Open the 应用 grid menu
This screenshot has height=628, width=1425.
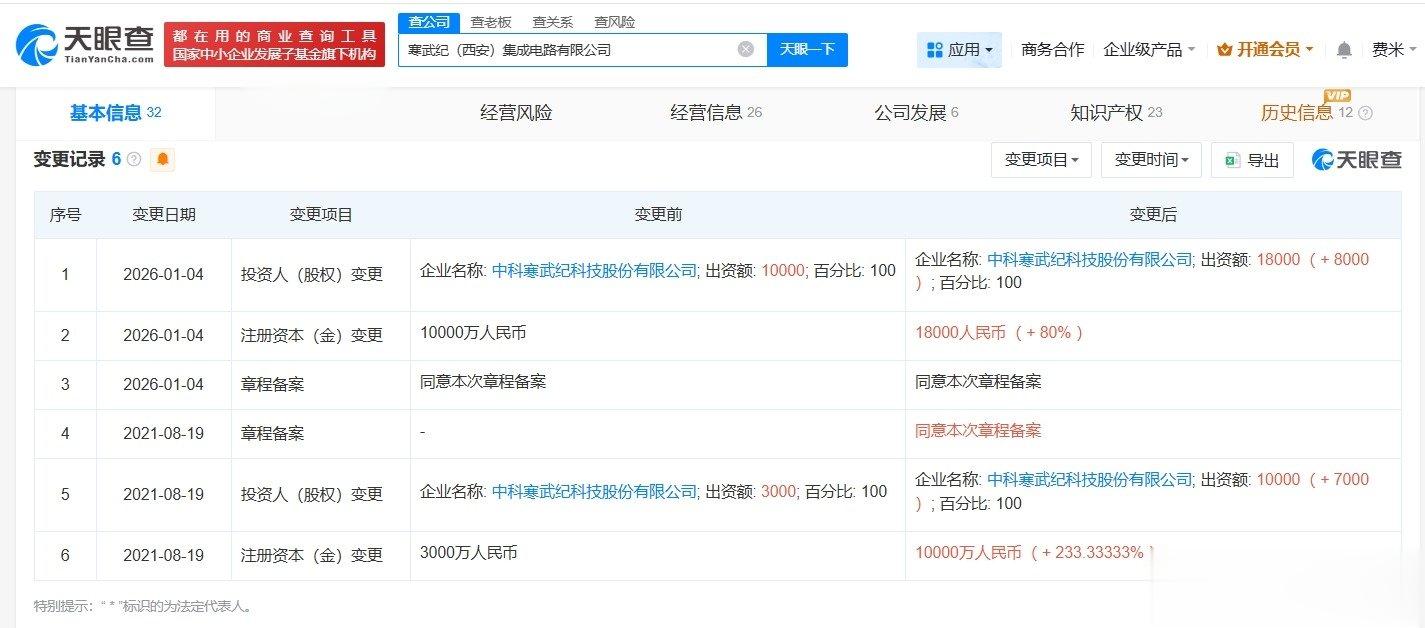click(959, 50)
